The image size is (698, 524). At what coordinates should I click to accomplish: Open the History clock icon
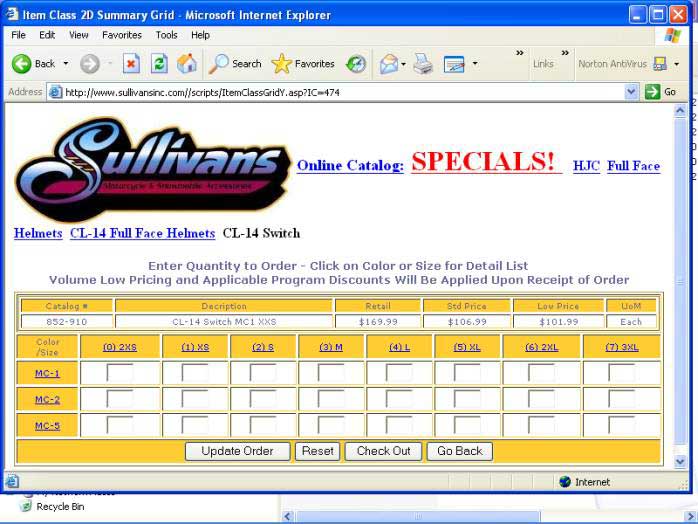(x=356, y=64)
